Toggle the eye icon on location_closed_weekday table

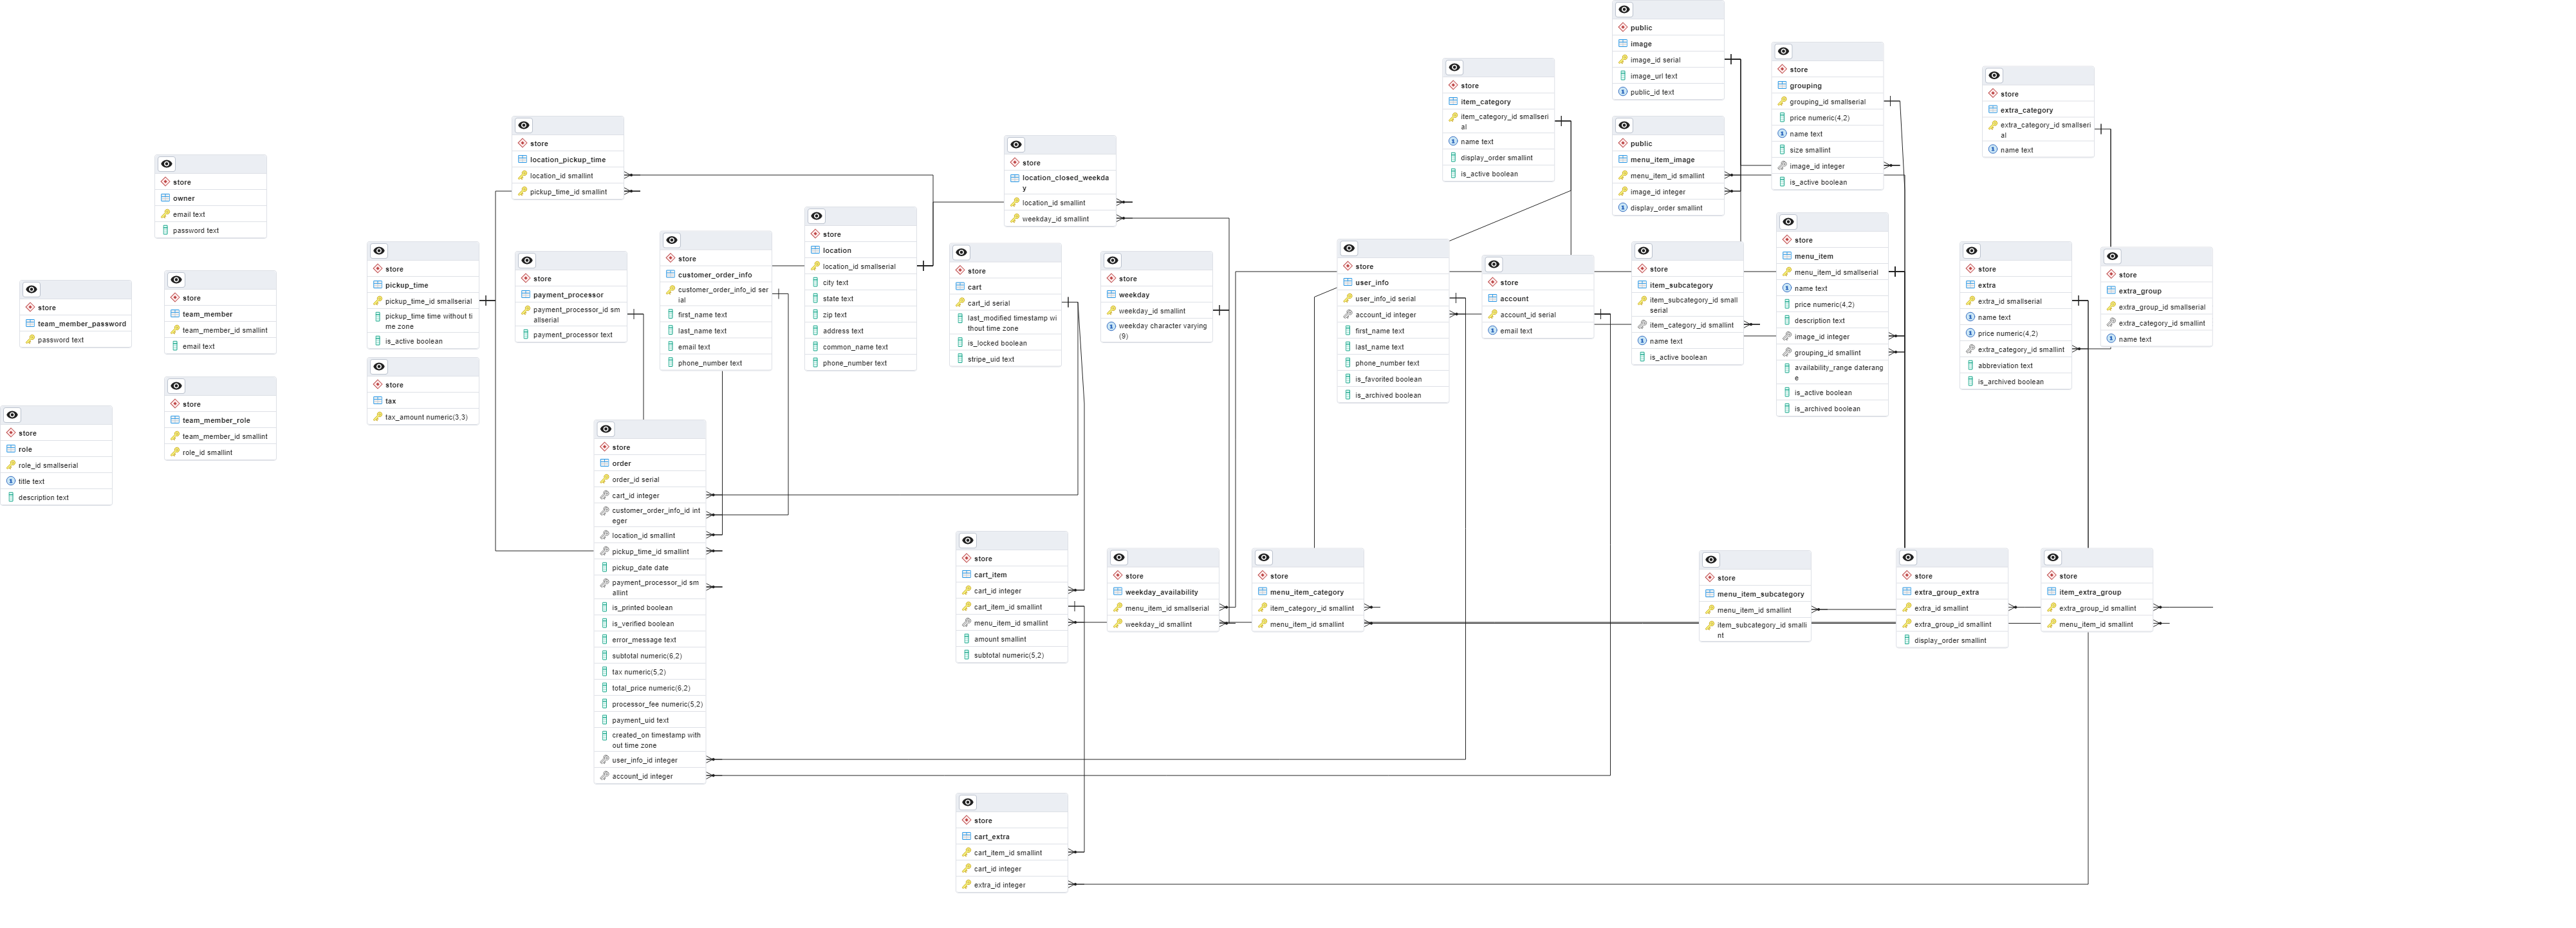[1016, 145]
